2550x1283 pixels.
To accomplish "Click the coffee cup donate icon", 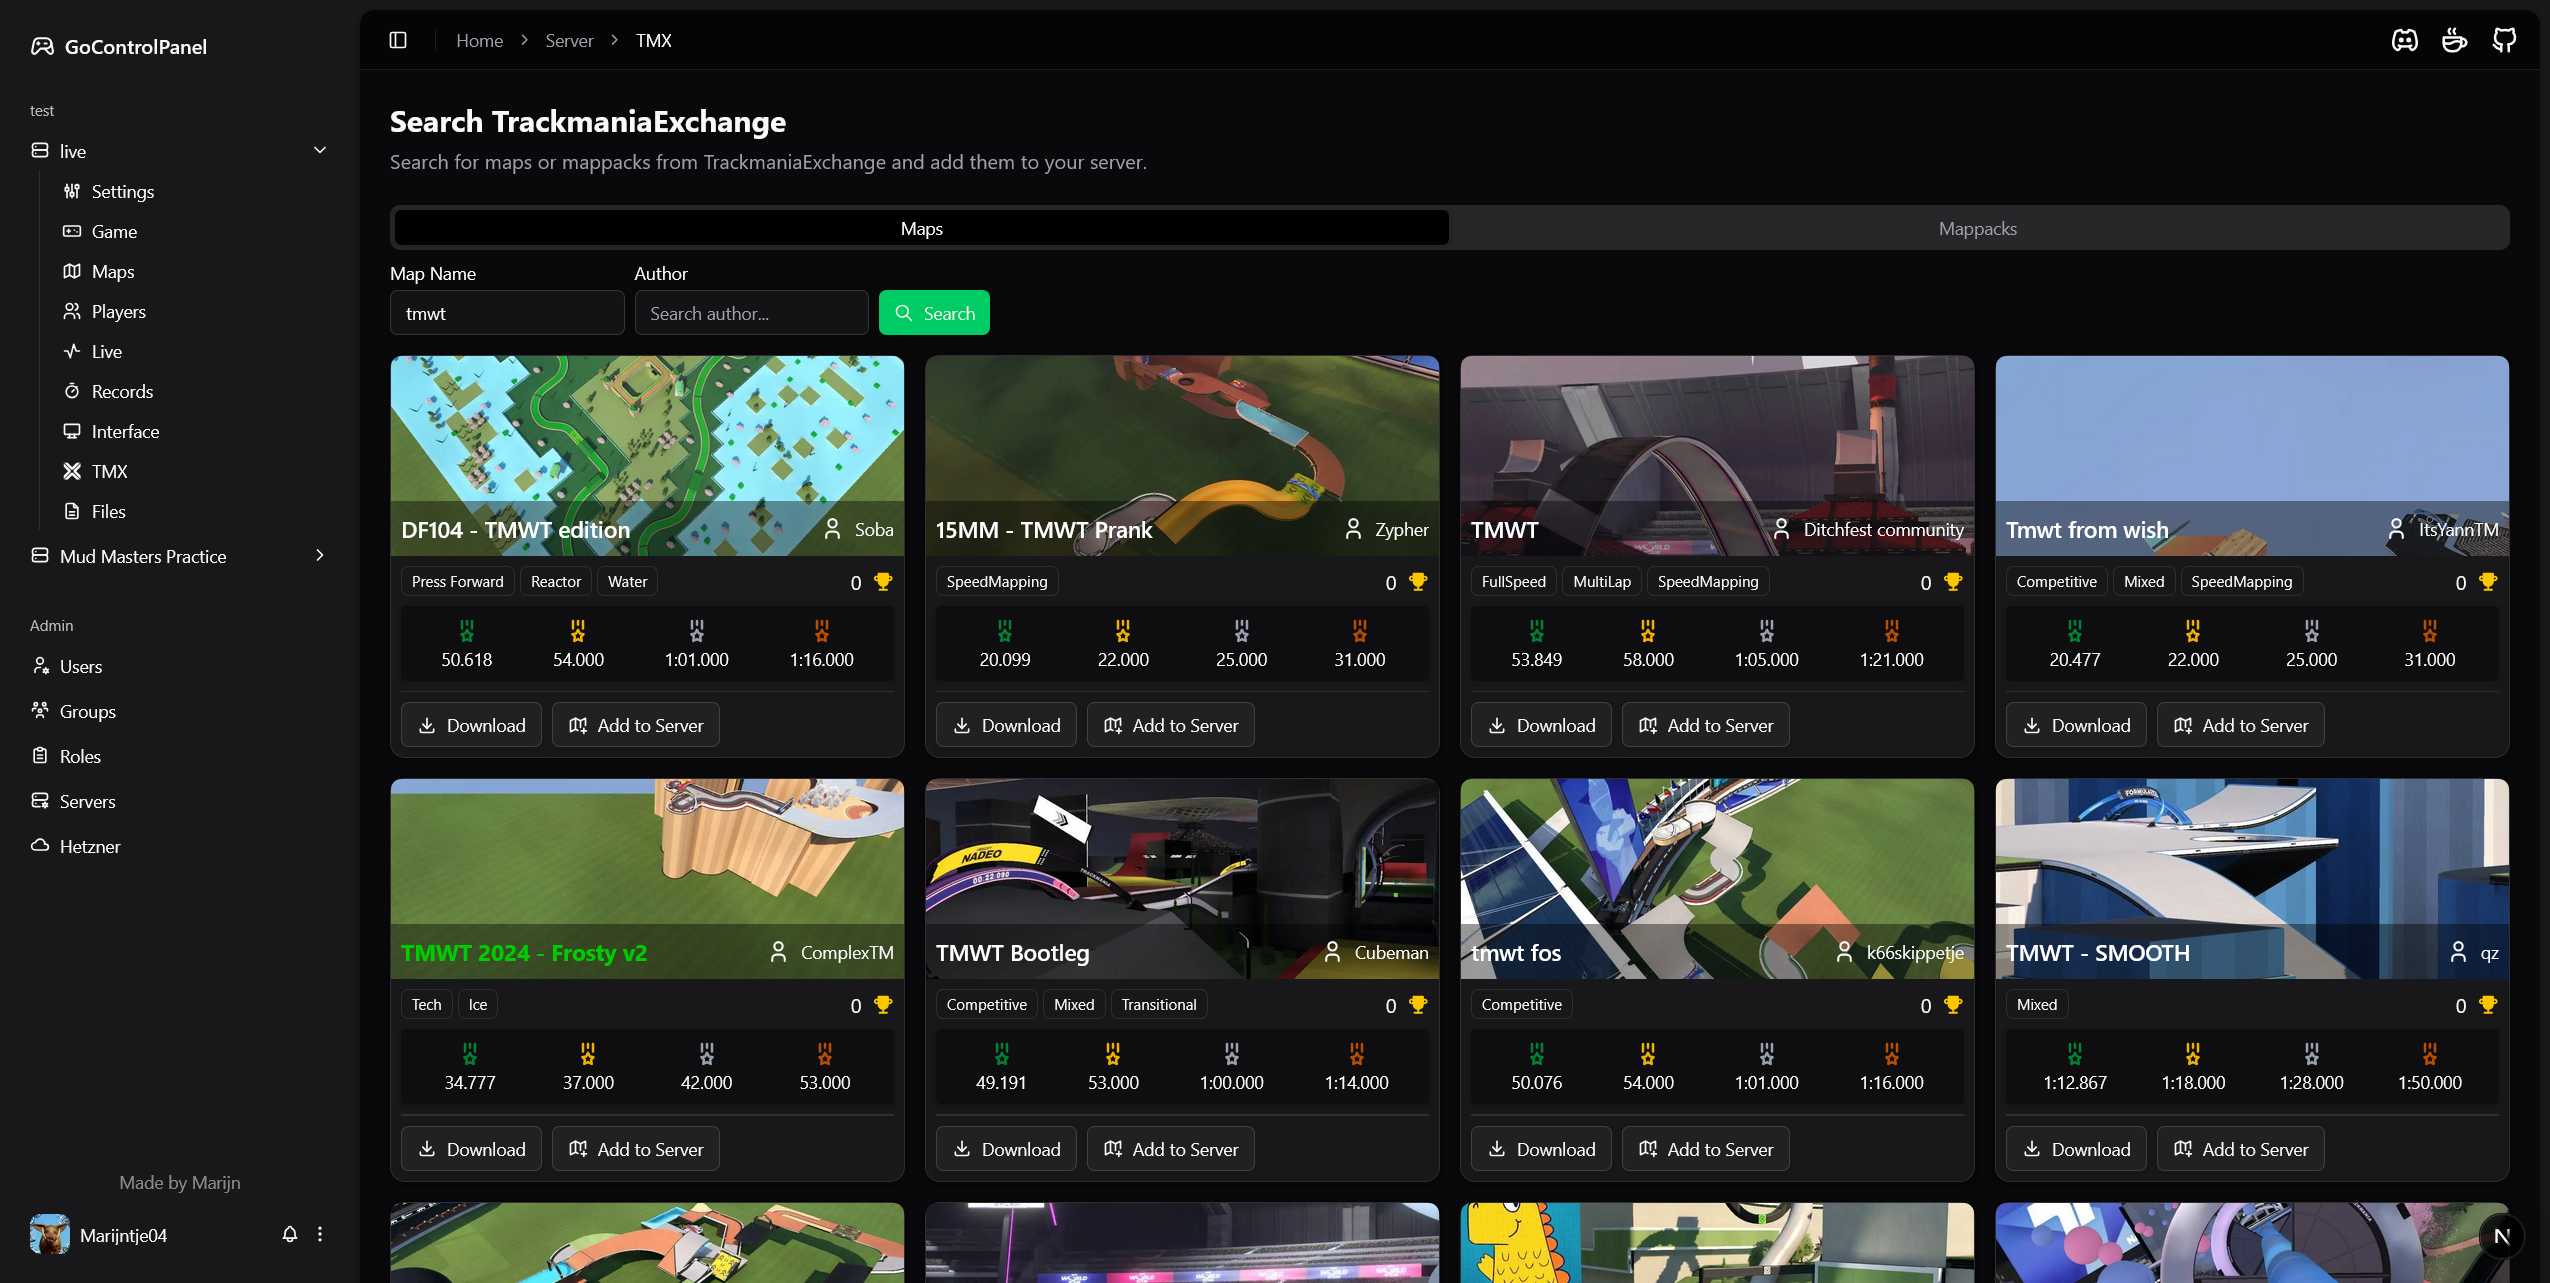I will pos(2454,40).
